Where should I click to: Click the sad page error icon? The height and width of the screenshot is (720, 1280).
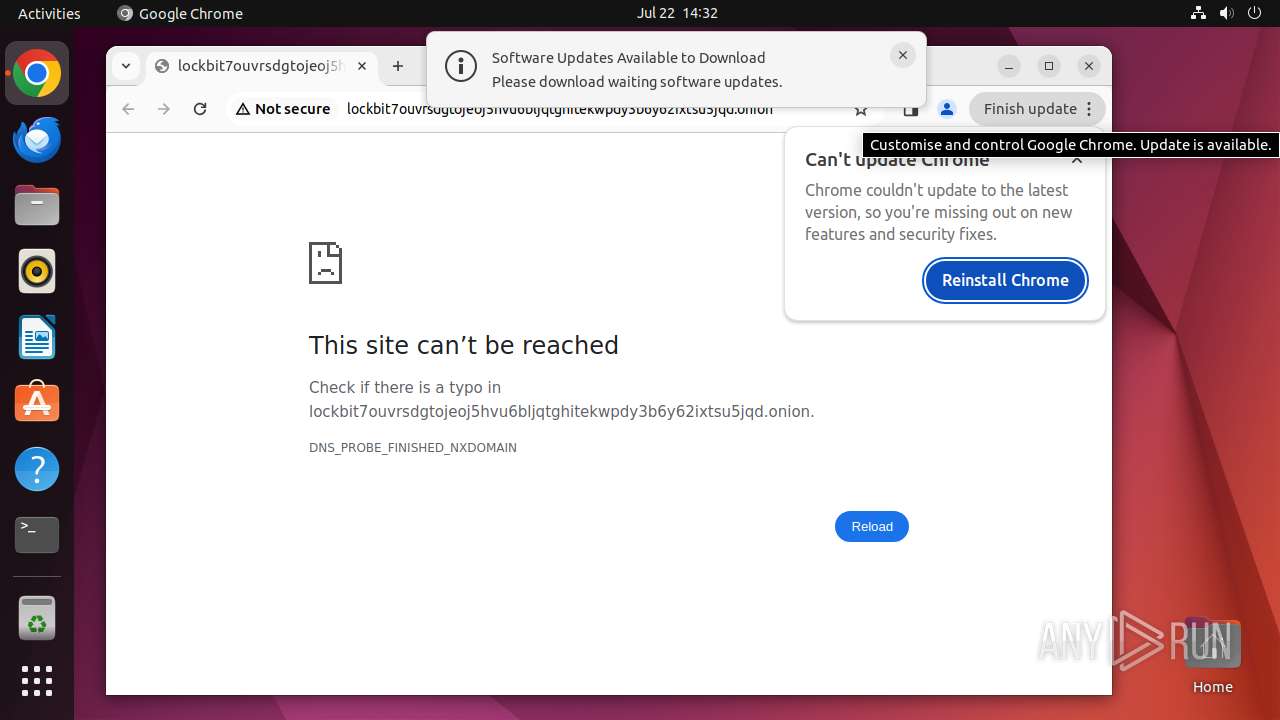(325, 263)
